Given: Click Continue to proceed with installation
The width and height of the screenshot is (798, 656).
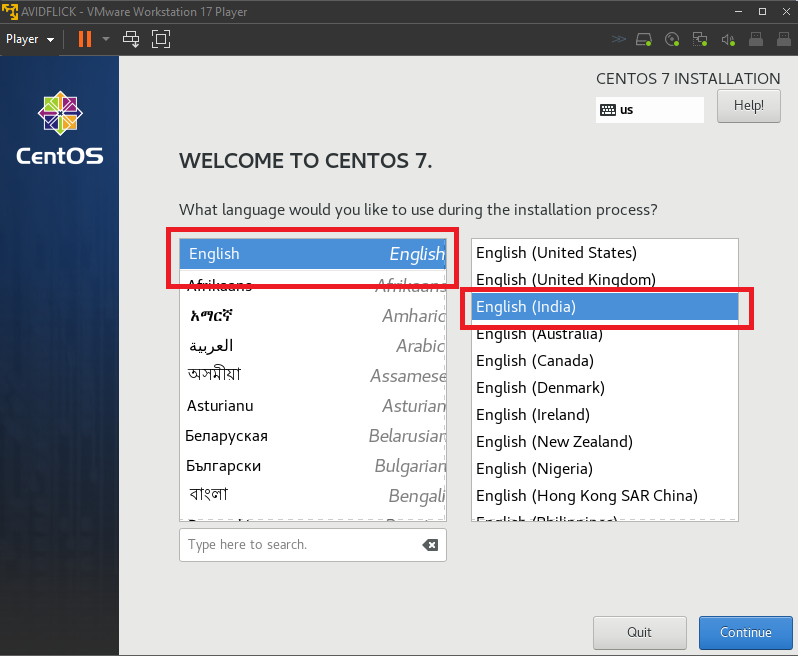Looking at the screenshot, I should (x=745, y=632).
